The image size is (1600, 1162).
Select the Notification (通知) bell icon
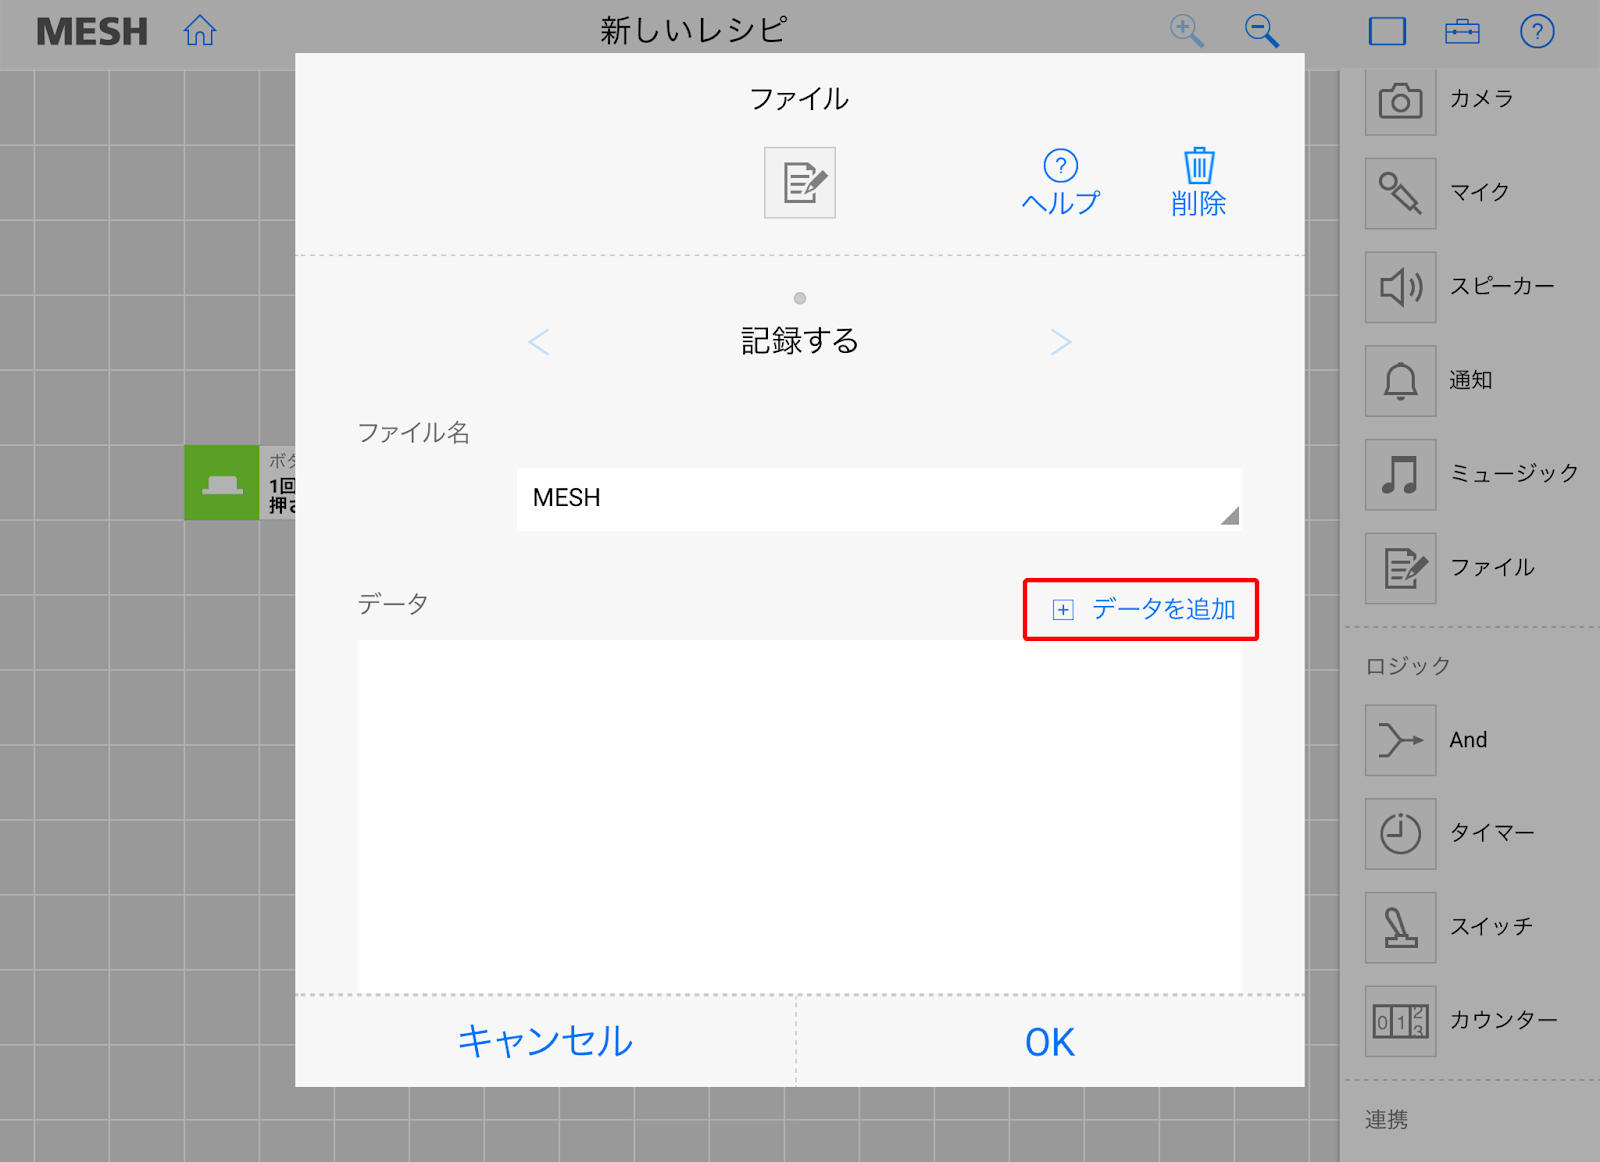point(1400,381)
